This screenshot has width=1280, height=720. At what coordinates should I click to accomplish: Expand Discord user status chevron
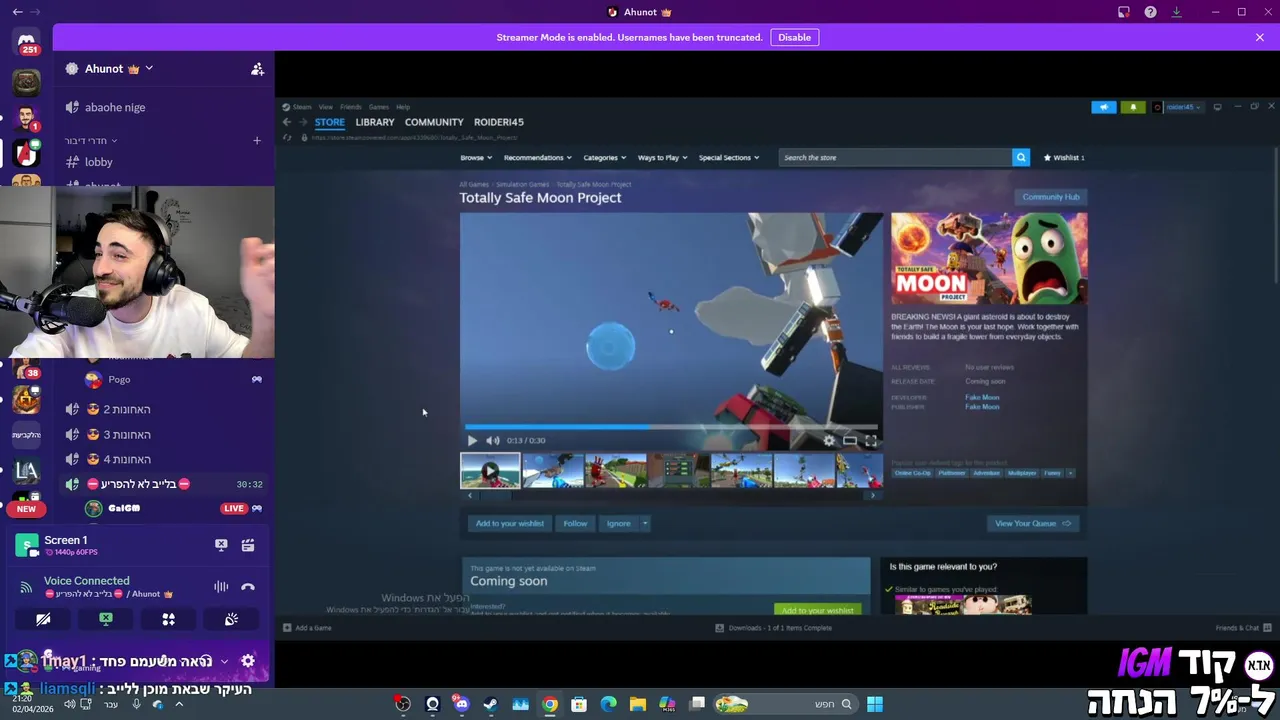coord(224,661)
